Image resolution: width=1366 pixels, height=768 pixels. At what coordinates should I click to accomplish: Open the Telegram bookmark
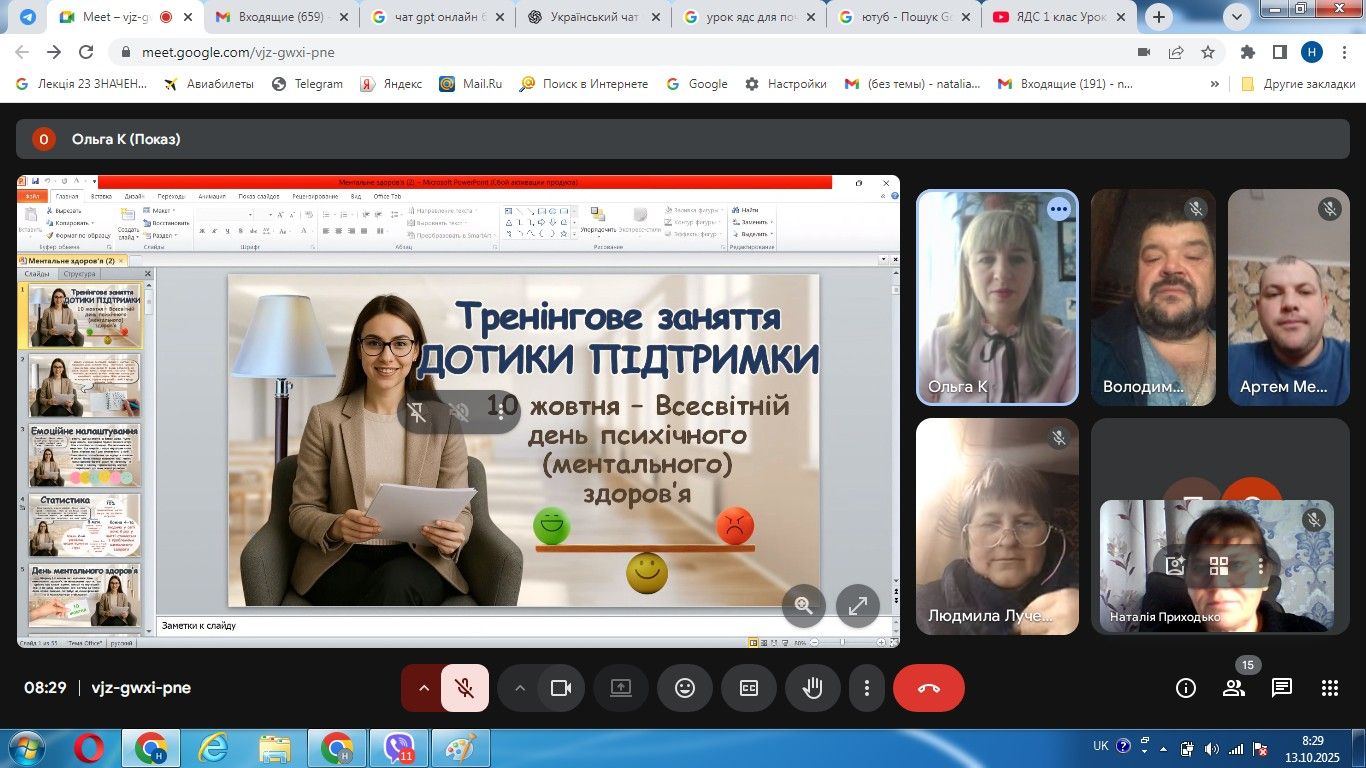pos(308,84)
